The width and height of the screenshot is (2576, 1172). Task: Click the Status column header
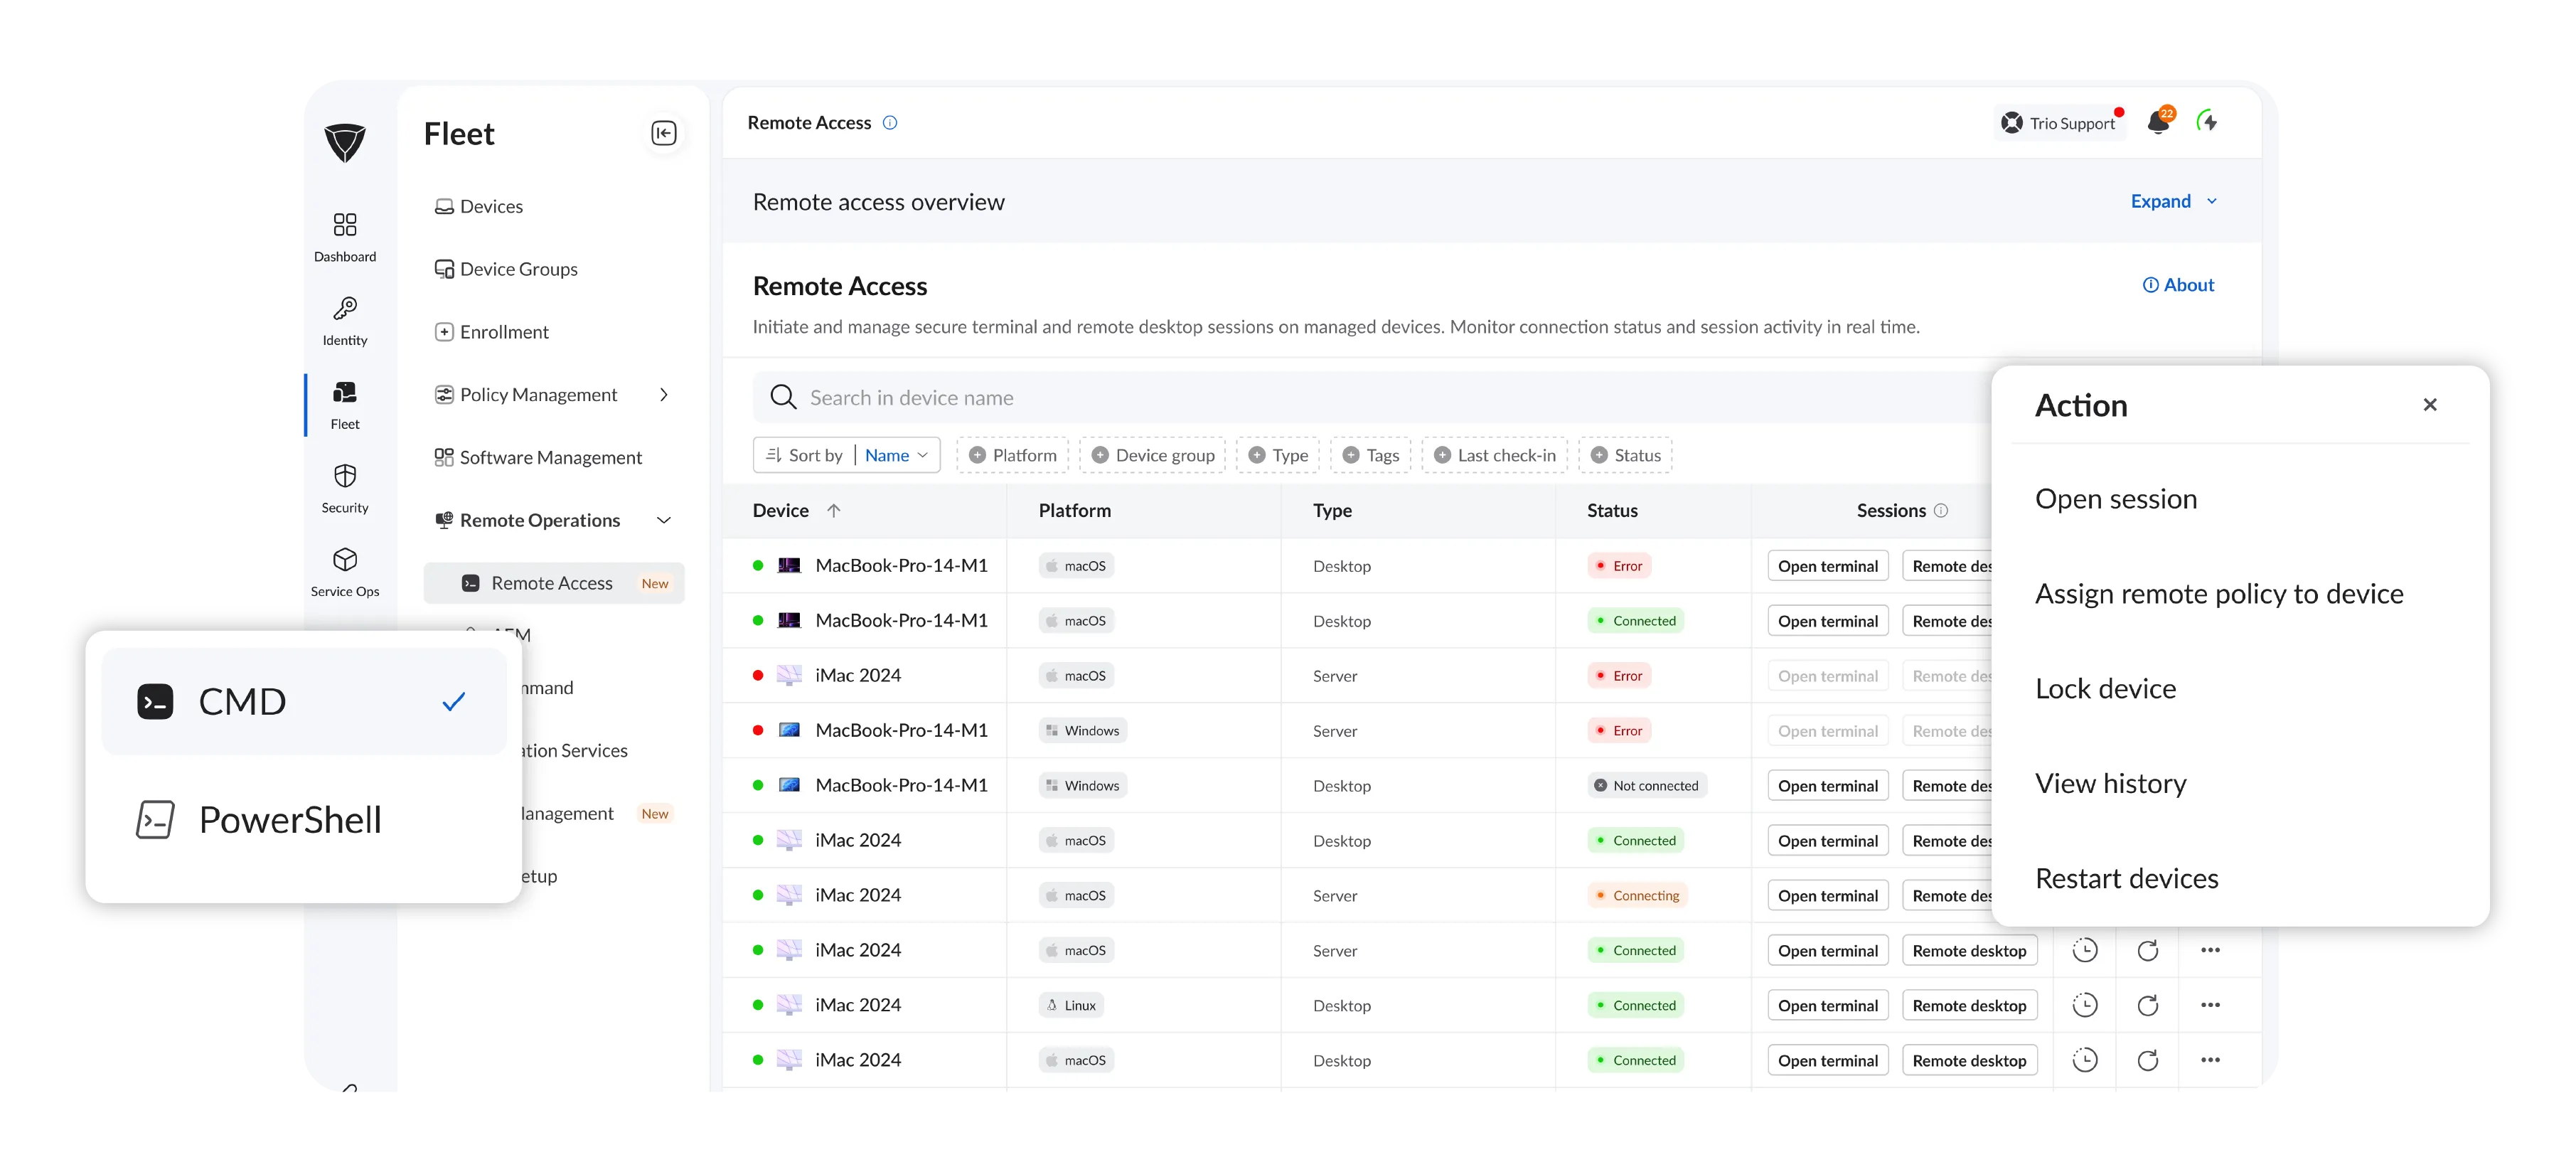[1612, 510]
